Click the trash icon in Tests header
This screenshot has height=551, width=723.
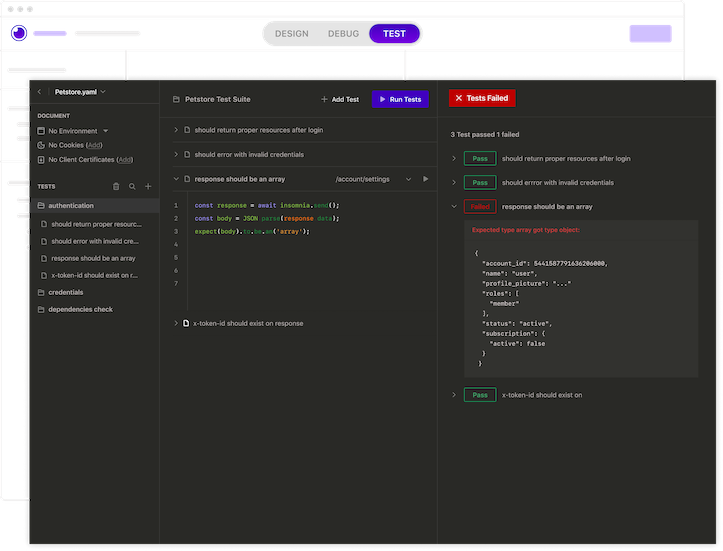[x=116, y=186]
